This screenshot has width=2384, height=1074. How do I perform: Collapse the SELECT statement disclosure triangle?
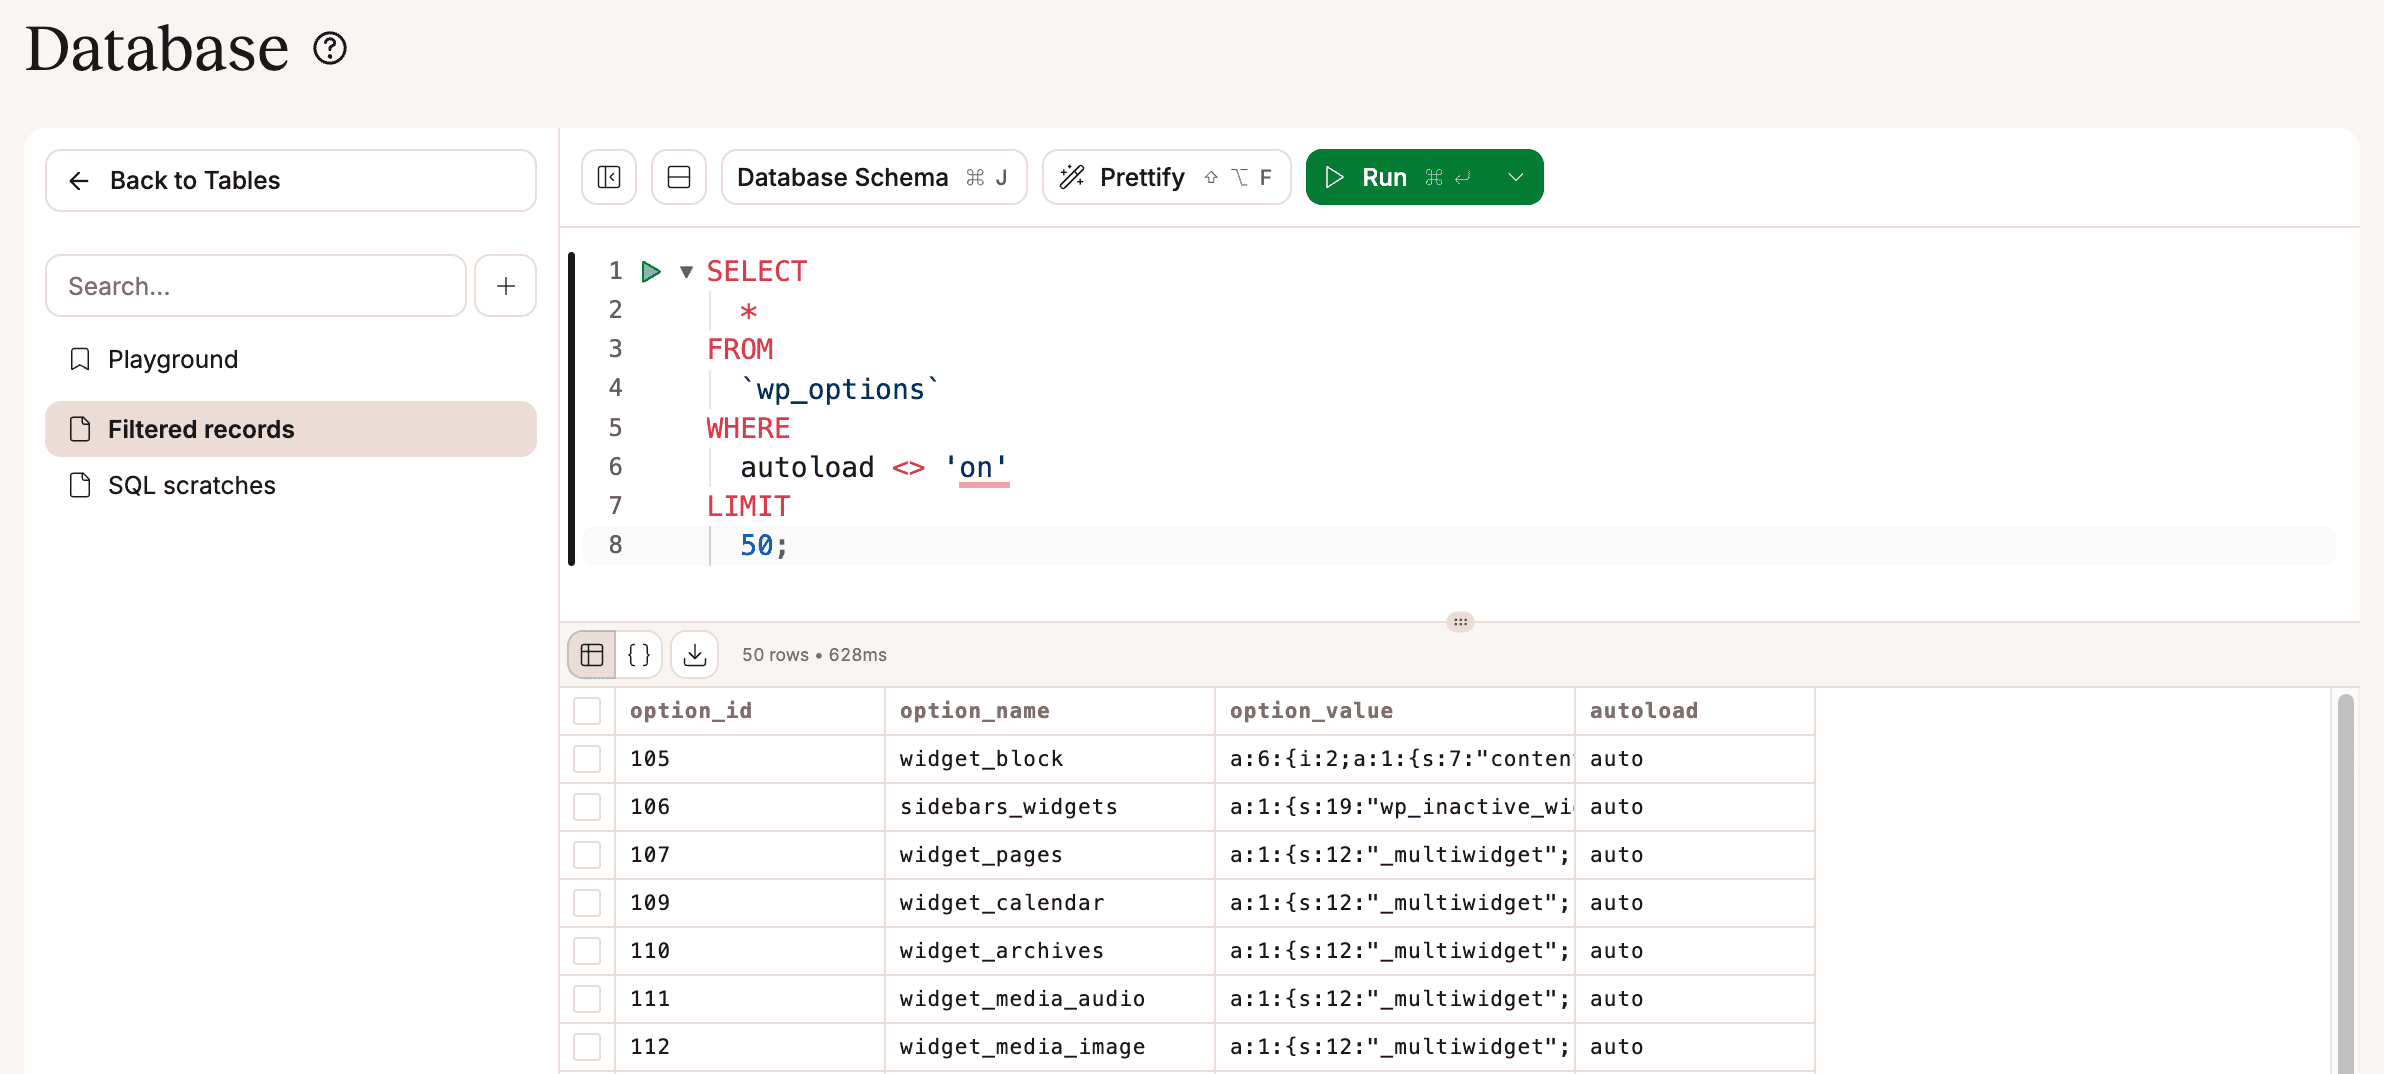[x=686, y=271]
